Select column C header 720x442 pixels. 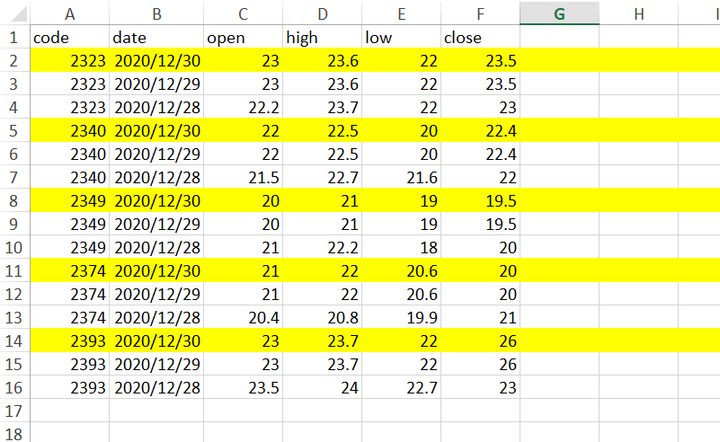click(x=243, y=14)
